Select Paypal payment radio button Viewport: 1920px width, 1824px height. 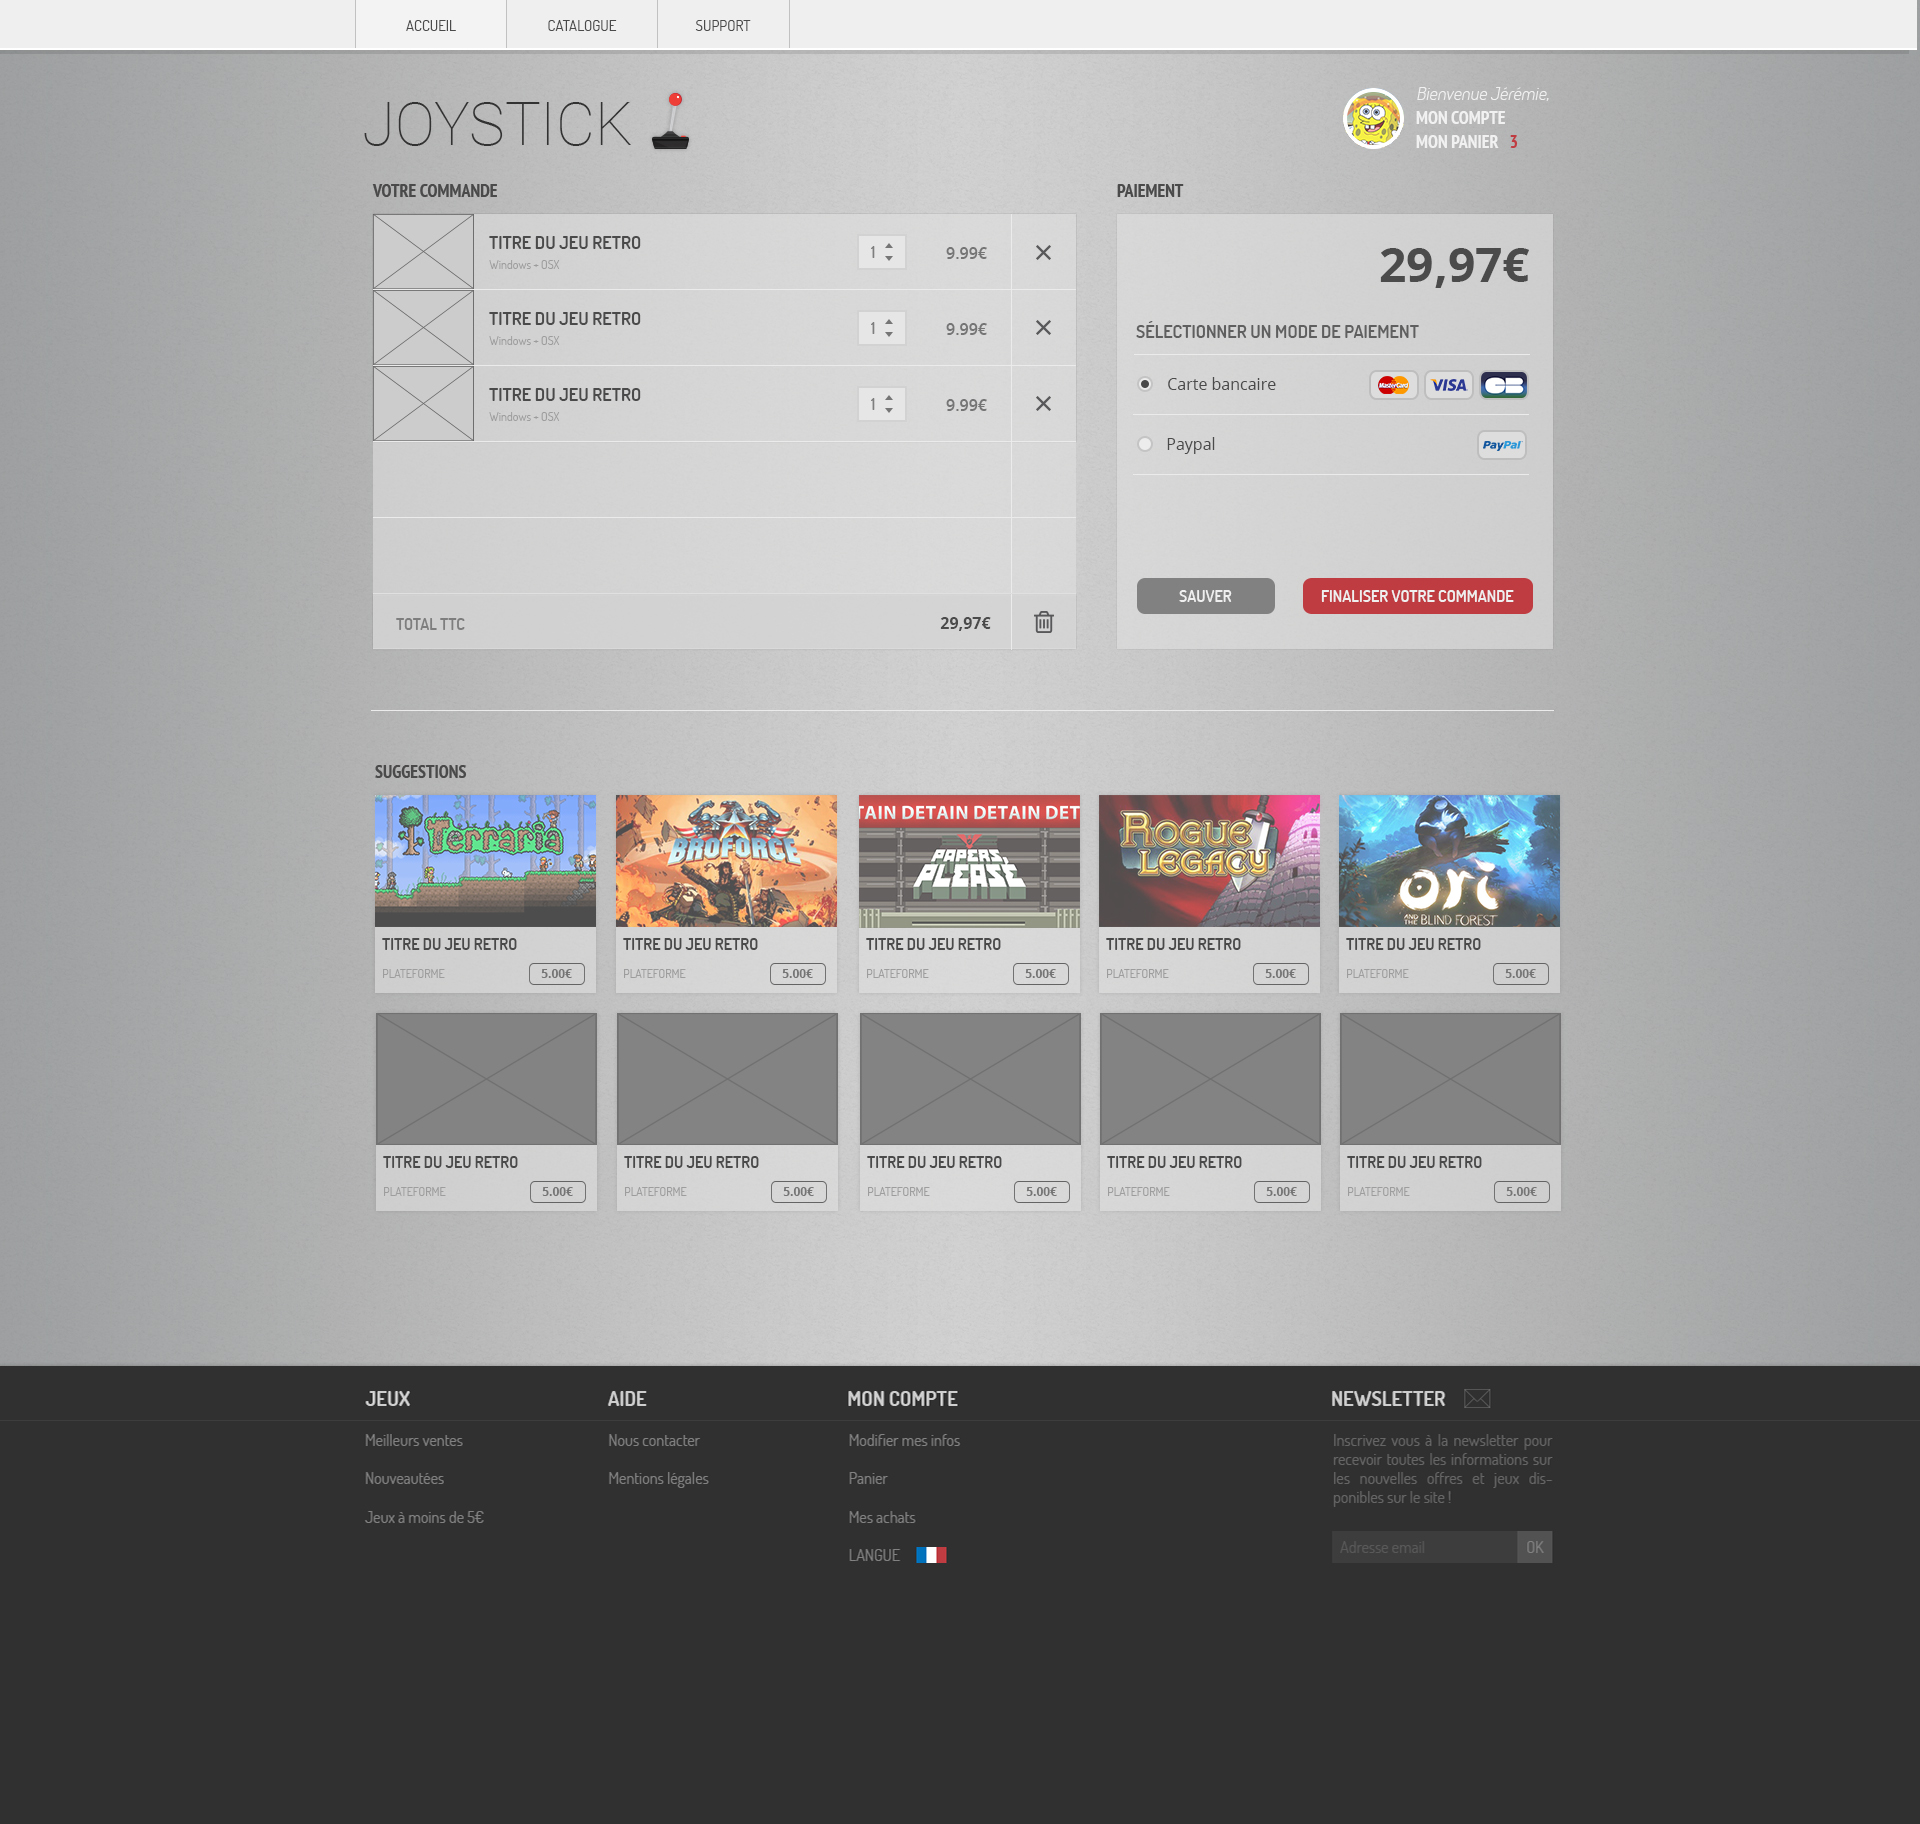(x=1145, y=444)
